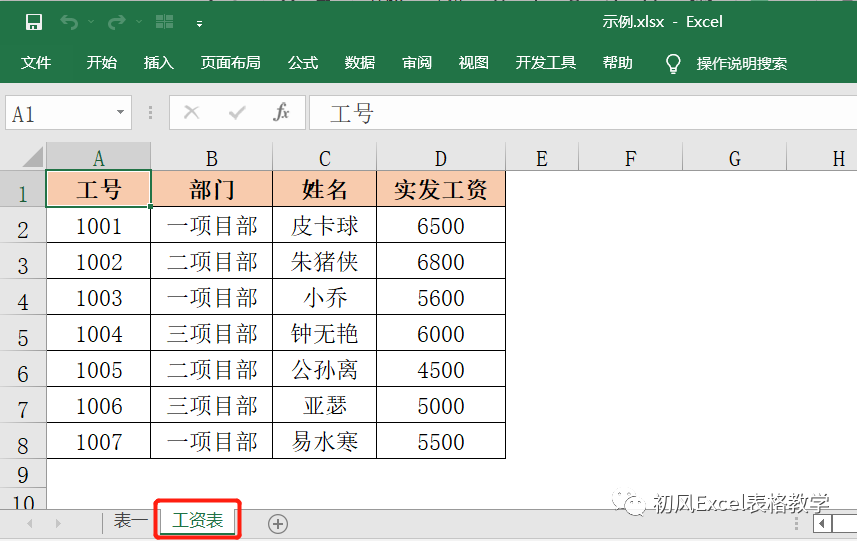Open the 帮助 ribbon tab
Viewport: 857px width, 541px height.
pos(618,63)
